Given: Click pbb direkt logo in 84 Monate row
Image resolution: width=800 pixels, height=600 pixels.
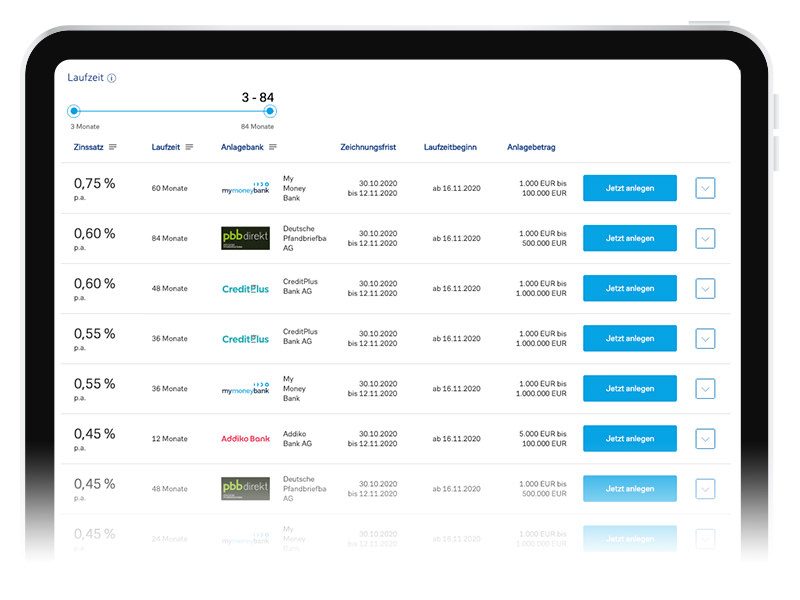Looking at the screenshot, I should click(x=245, y=238).
